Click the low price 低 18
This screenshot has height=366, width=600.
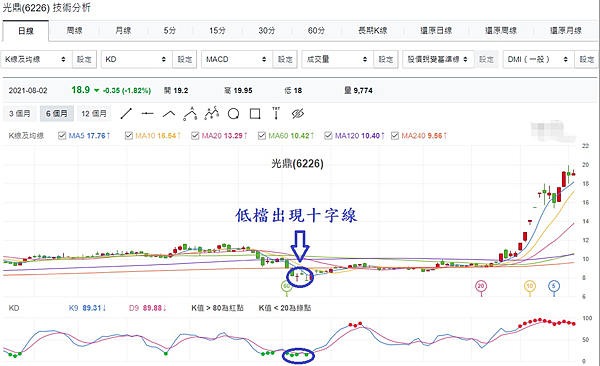point(293,91)
